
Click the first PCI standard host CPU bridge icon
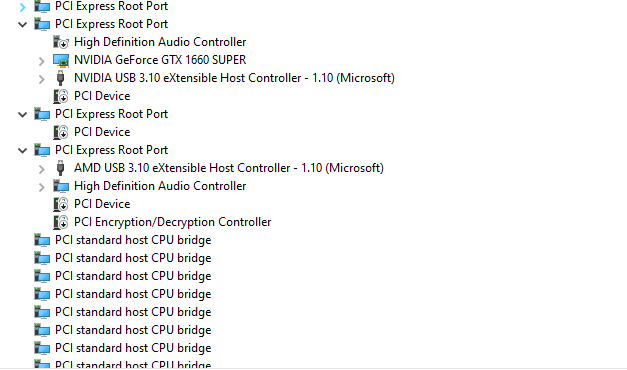click(x=42, y=240)
